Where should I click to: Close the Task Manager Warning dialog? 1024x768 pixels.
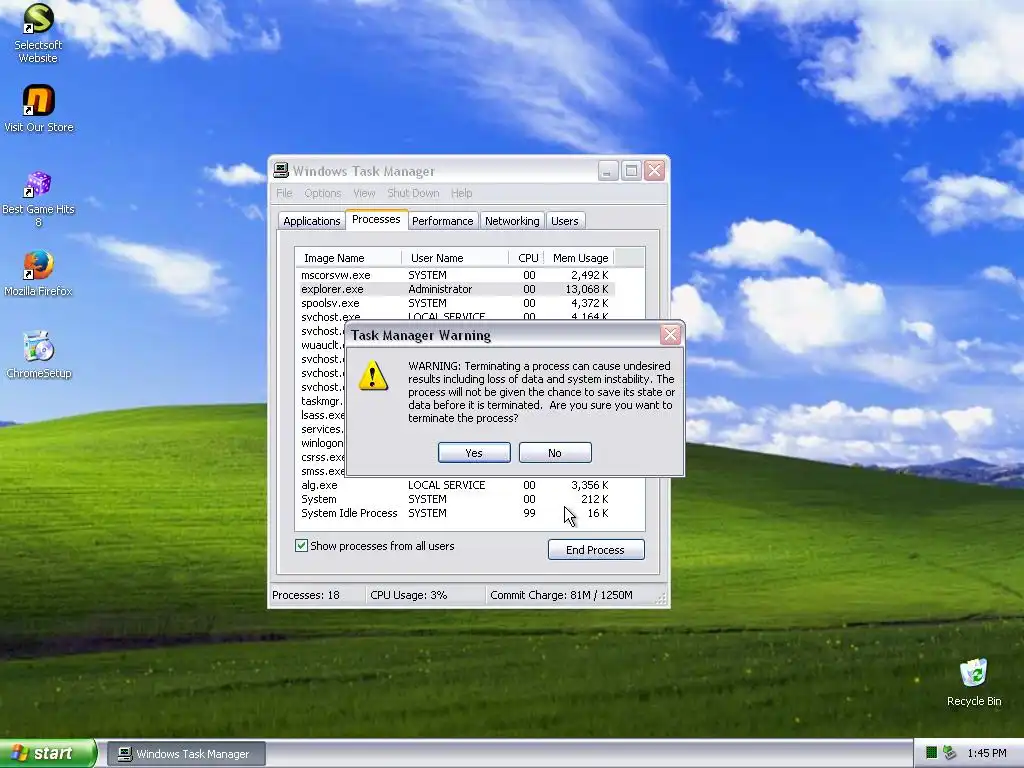(670, 335)
